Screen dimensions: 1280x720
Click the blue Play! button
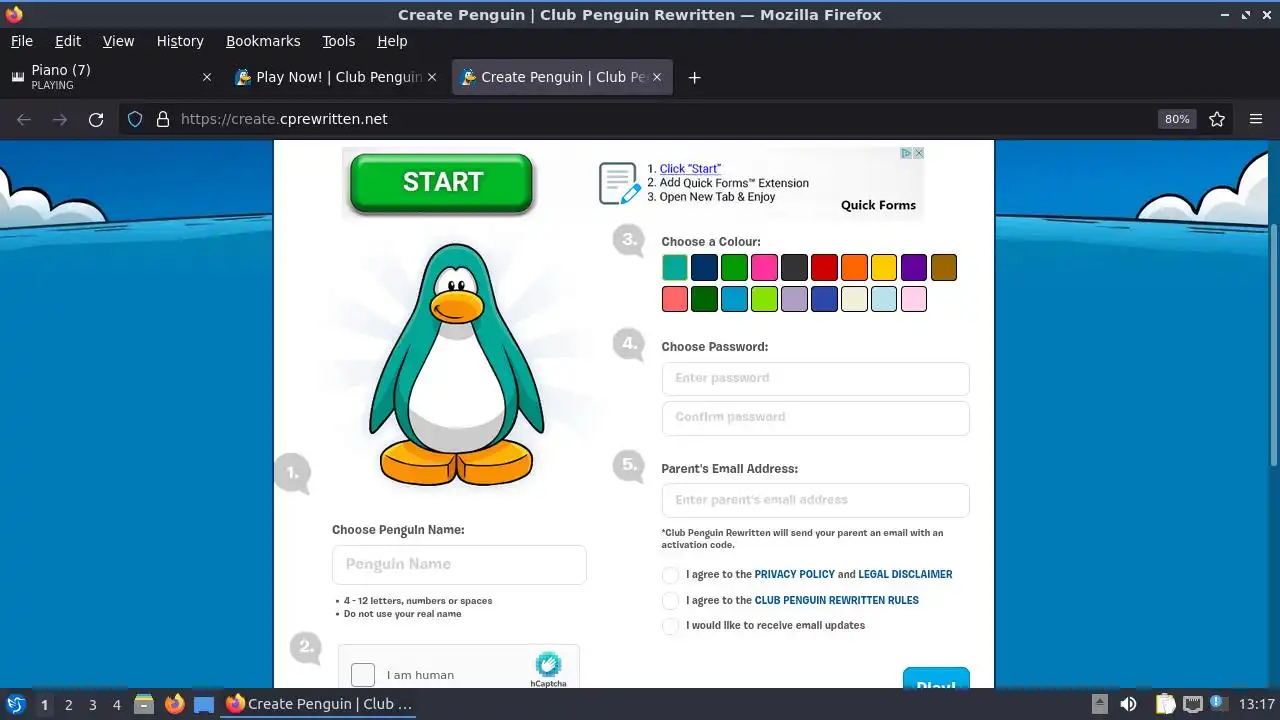point(936,679)
